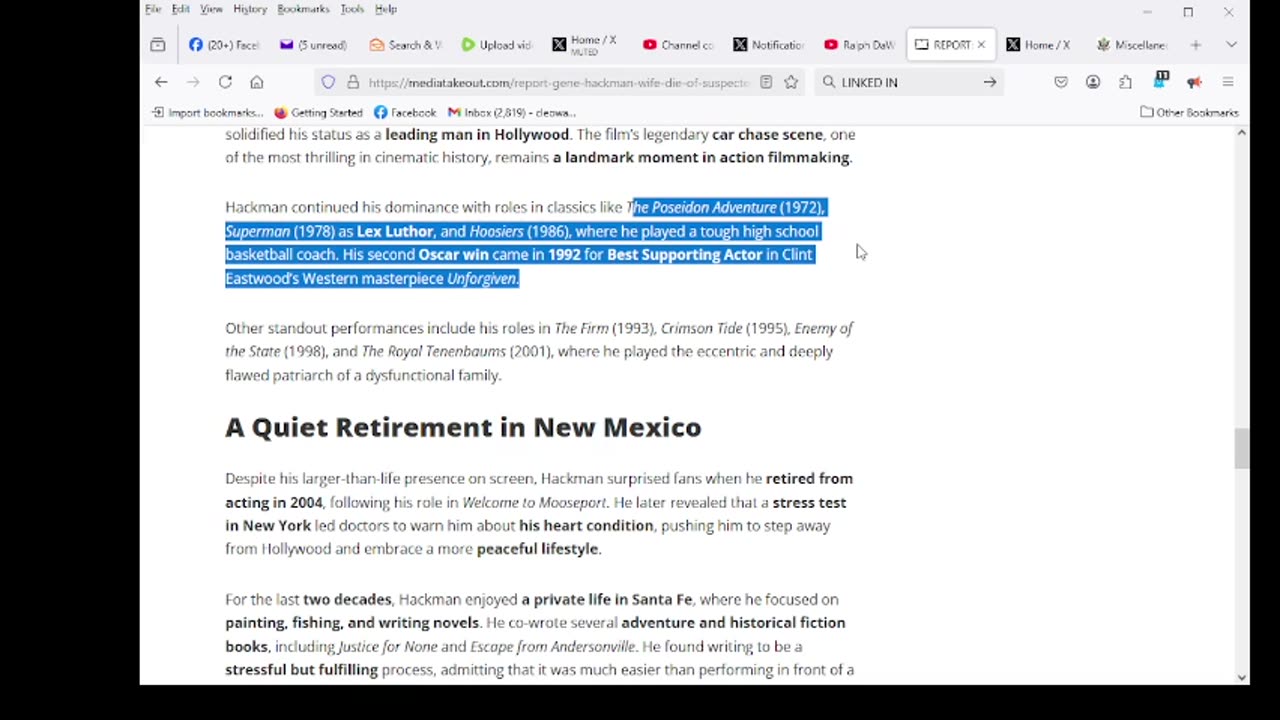Maximize the Firefox window
Screen dimensions: 1280x720
pyautogui.click(x=1188, y=12)
